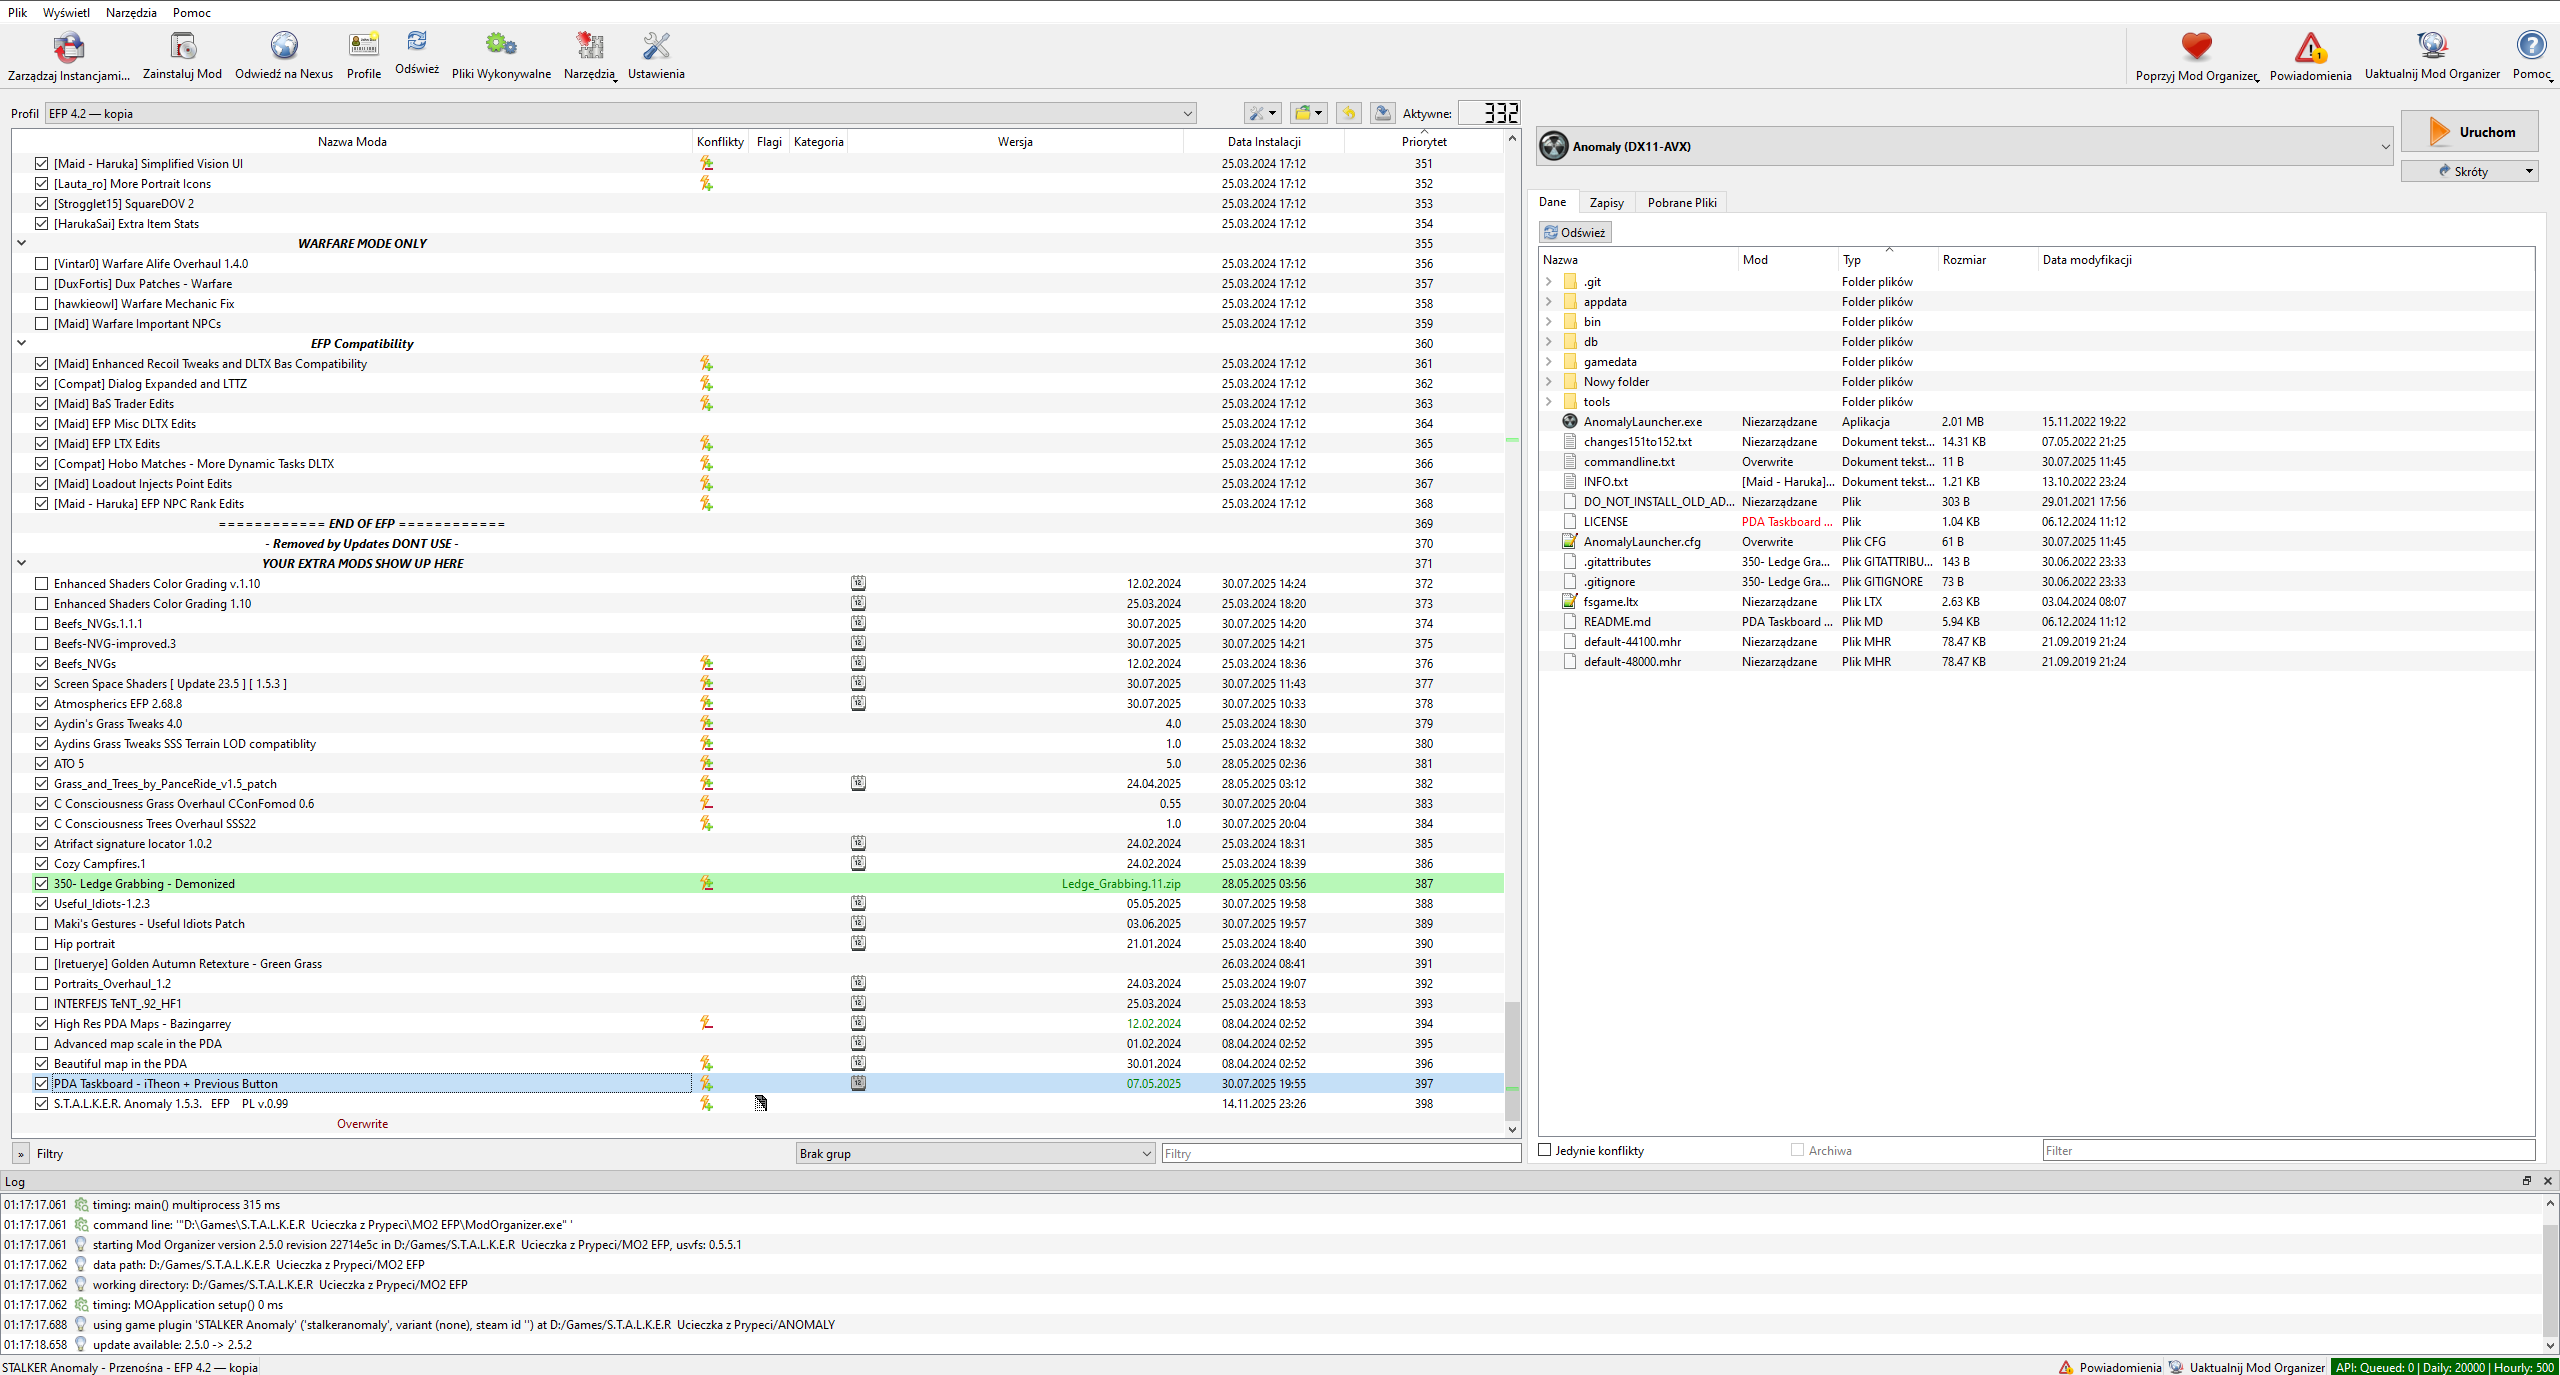Click the Zainstaluj Mod icon
Image resolution: width=2560 pixels, height=1375 pixels.
point(182,47)
